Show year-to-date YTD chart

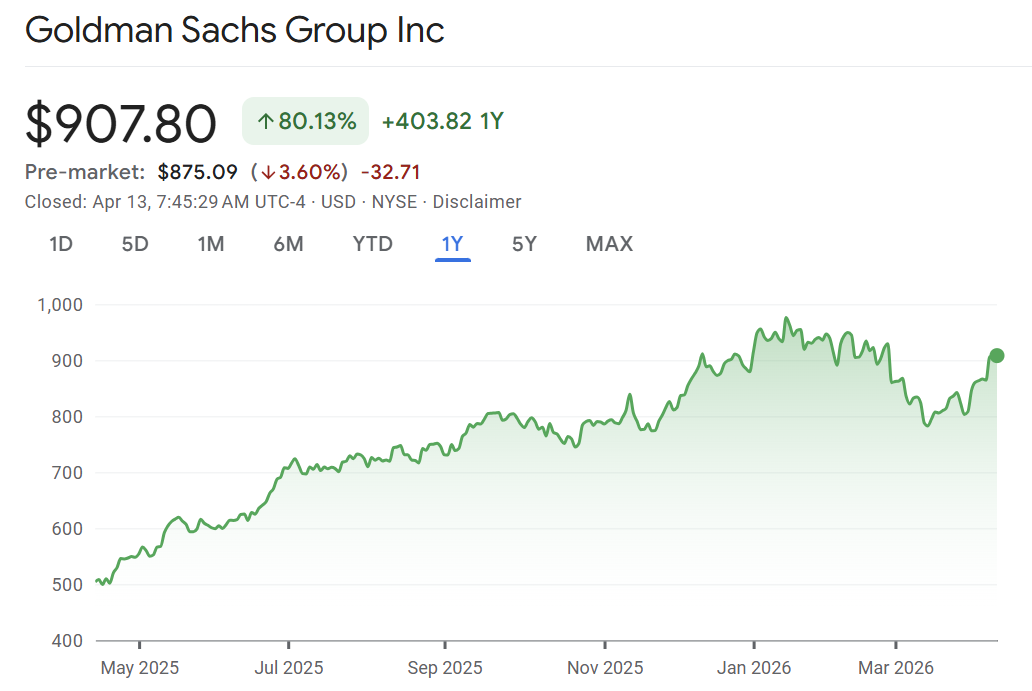[373, 244]
